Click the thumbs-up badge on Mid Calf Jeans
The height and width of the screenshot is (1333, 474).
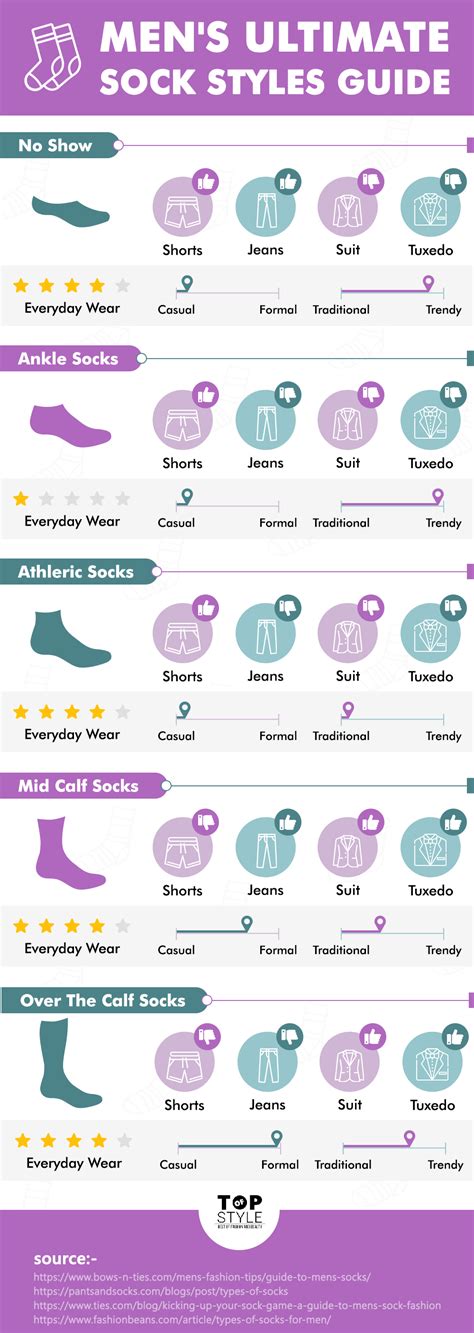coord(289,822)
